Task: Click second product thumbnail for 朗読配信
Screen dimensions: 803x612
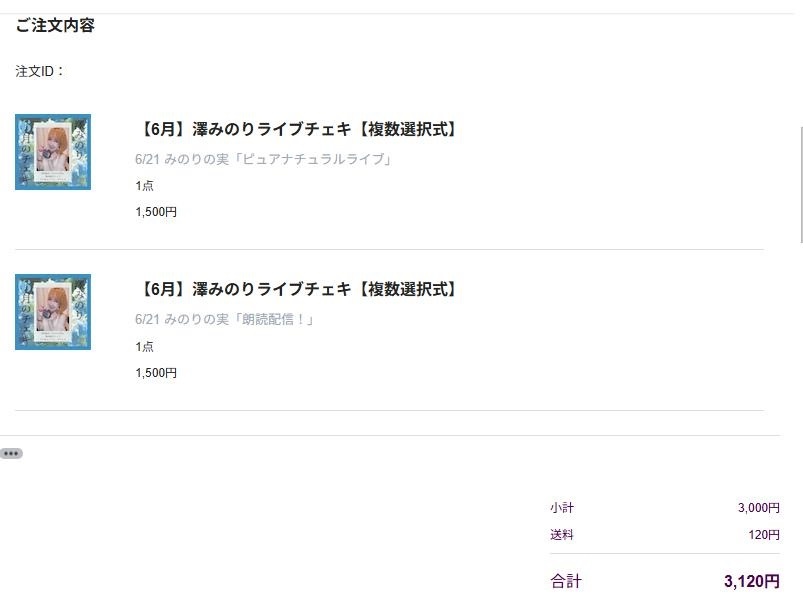Action: click(x=53, y=312)
